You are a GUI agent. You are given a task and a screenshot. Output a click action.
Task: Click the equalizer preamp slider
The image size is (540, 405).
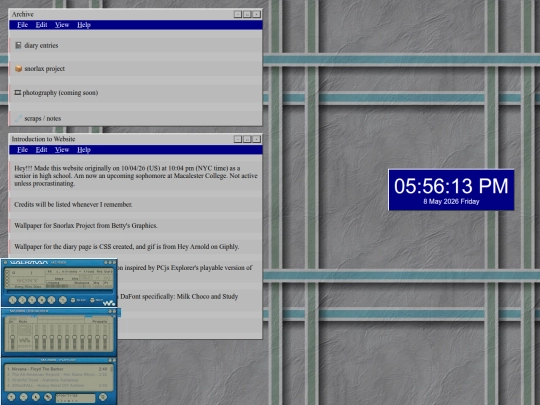click(x=12, y=338)
